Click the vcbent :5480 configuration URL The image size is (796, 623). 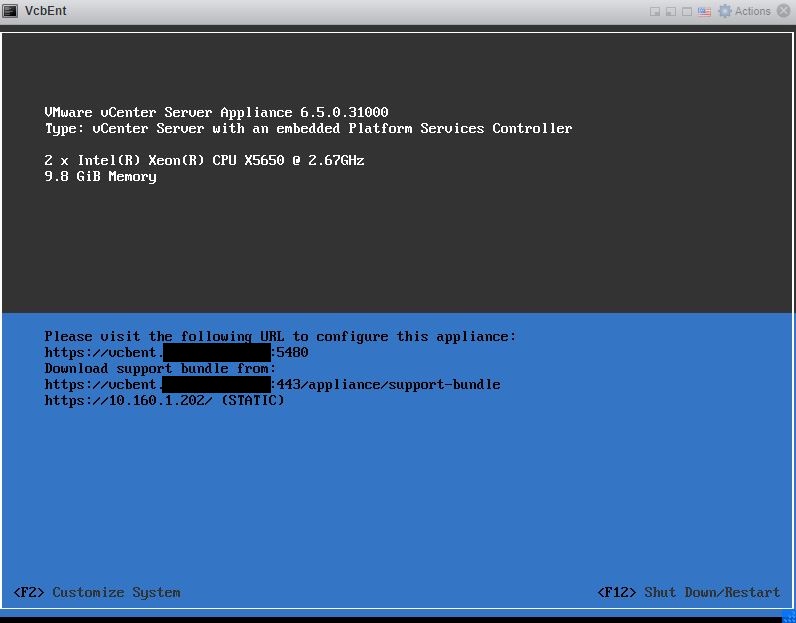(176, 352)
